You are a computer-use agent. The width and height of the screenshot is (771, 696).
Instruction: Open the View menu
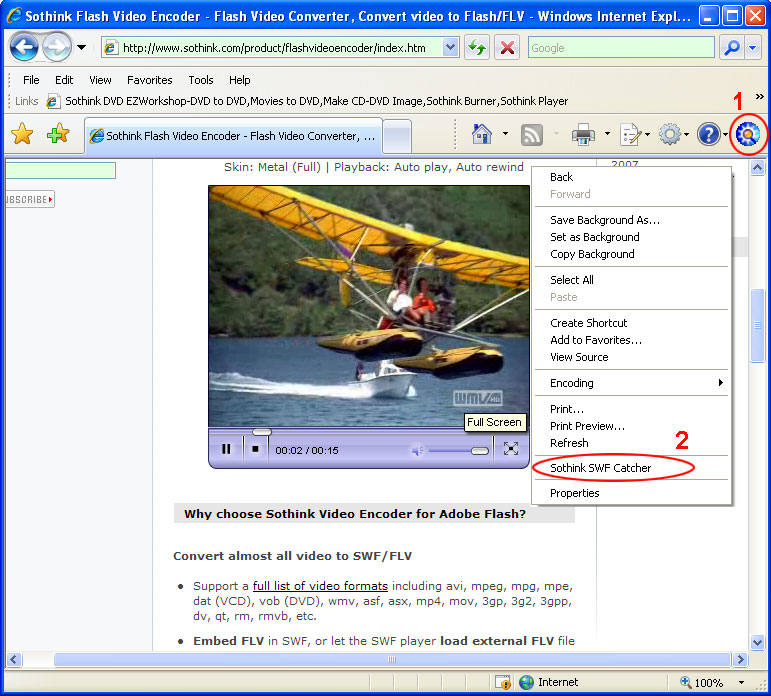click(100, 80)
